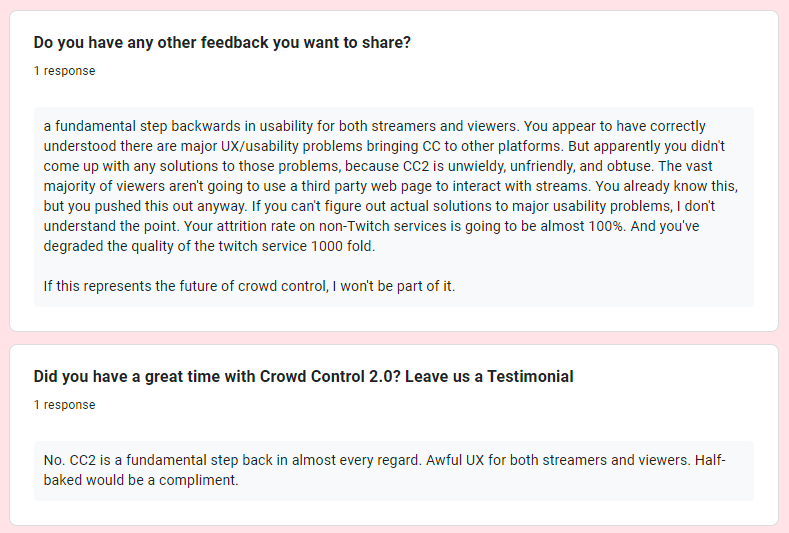
Task: Click '1 response' under the feedback question
Action: coord(64,71)
